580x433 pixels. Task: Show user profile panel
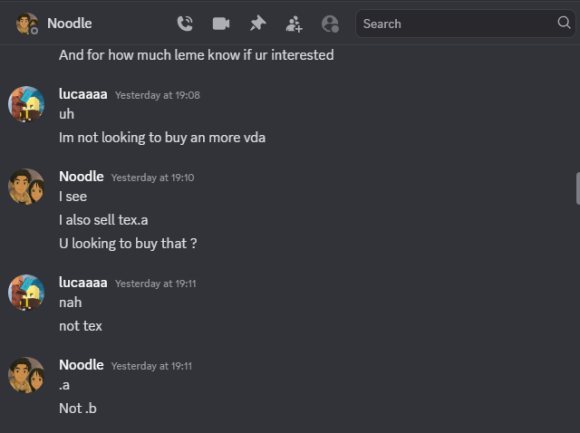(x=330, y=24)
